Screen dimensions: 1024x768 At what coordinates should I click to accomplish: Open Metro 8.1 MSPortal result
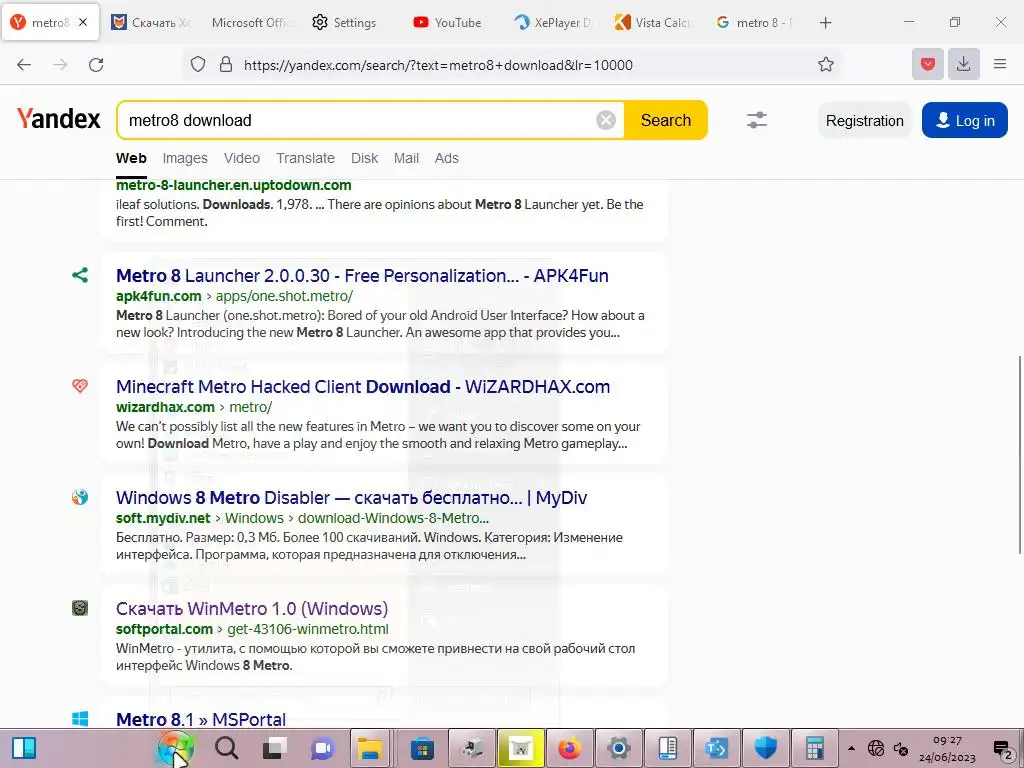pos(201,720)
